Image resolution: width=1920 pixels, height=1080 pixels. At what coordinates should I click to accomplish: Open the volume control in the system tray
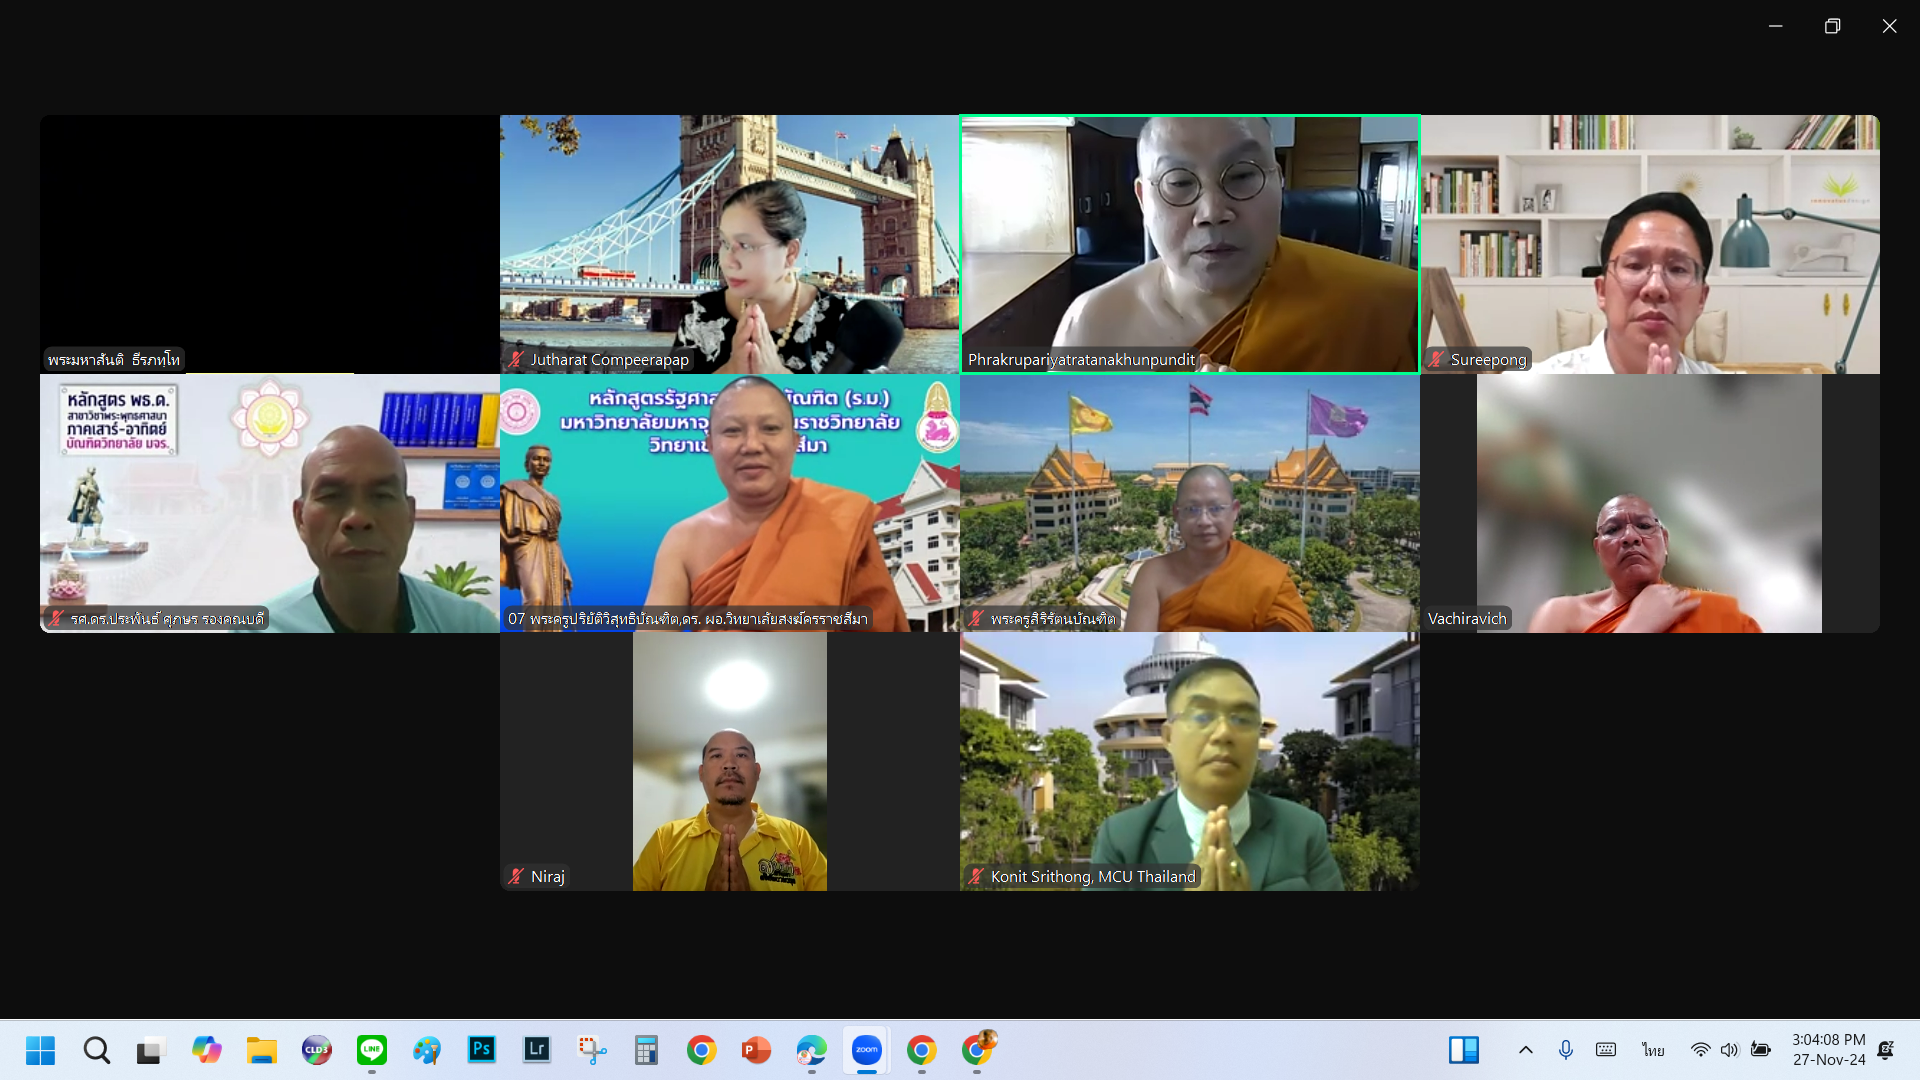[1730, 1050]
